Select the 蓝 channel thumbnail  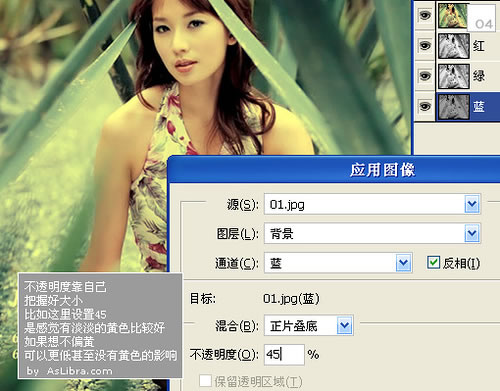pos(453,107)
